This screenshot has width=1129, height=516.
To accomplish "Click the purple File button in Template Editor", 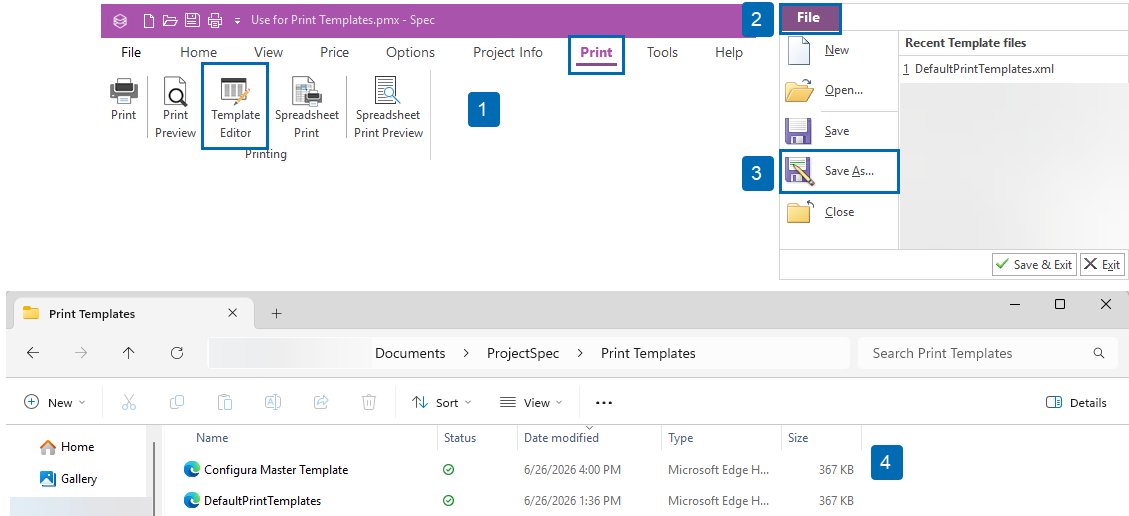I will tap(809, 18).
